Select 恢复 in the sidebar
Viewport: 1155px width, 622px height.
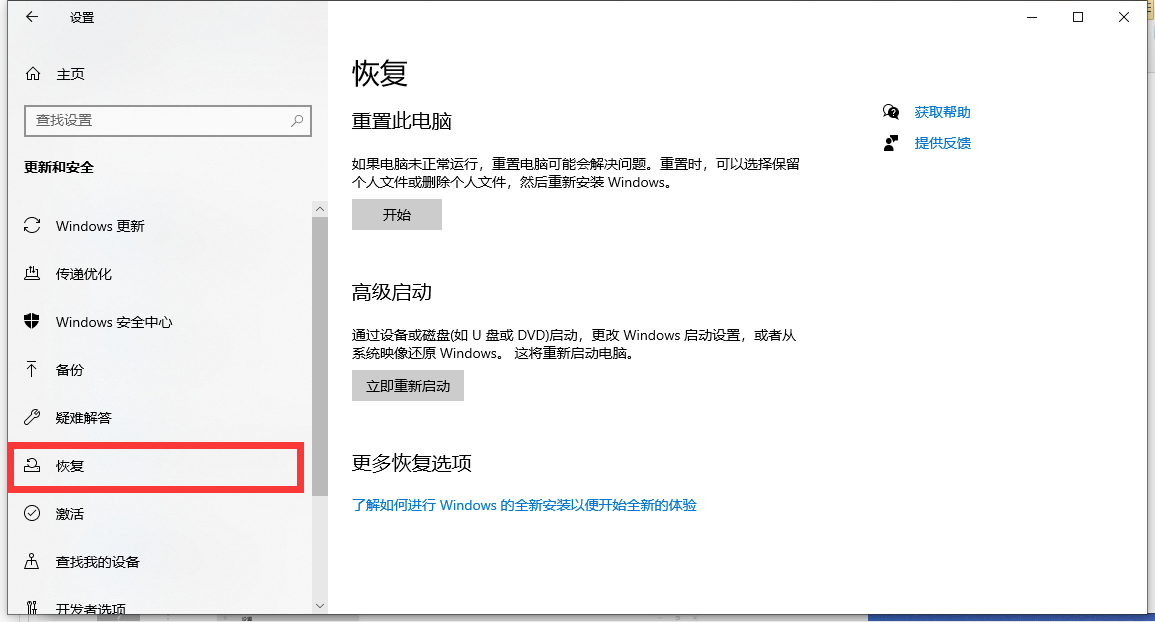[155, 466]
